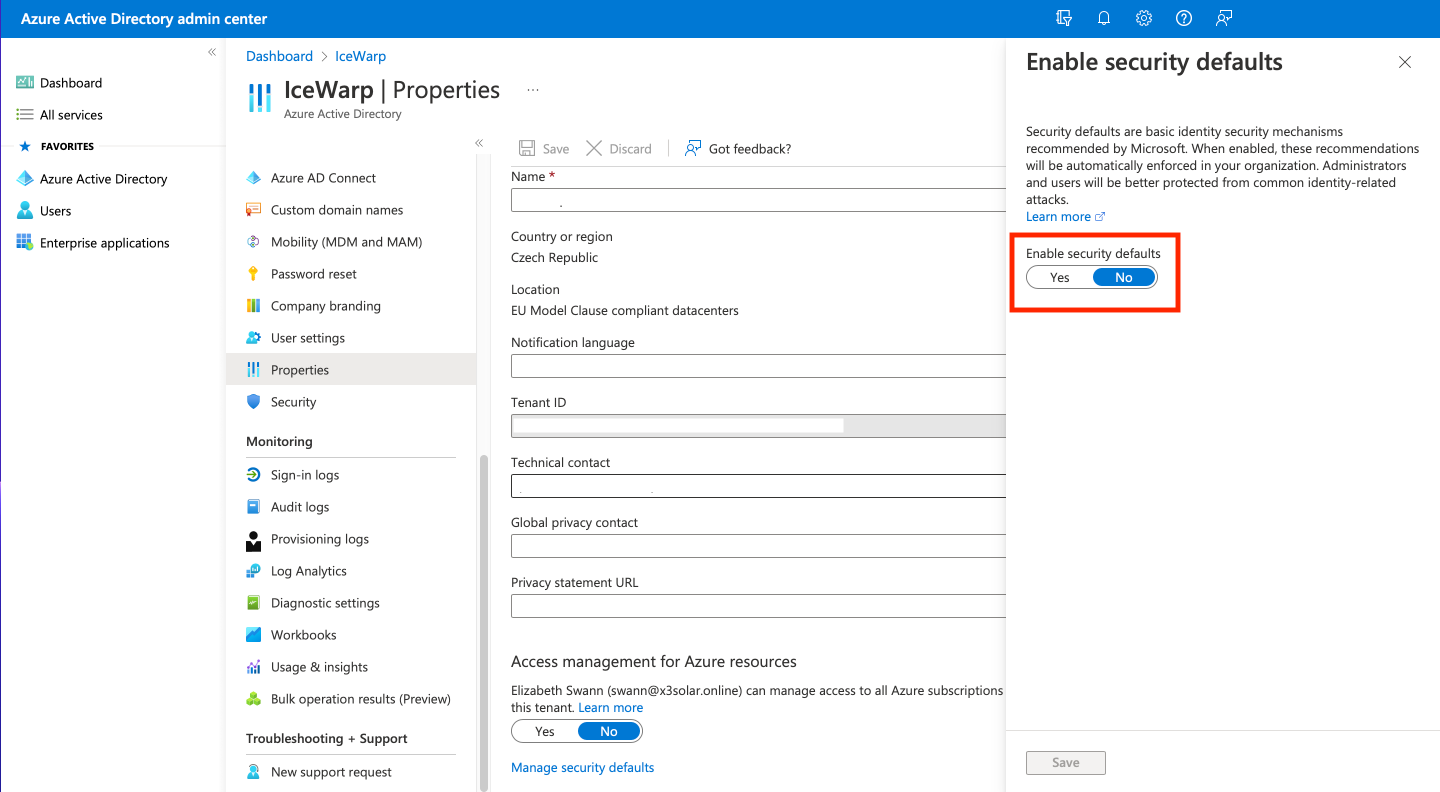Viewport: 1440px width, 792px height.
Task: Select Properties in the resource menu
Action: (351, 370)
